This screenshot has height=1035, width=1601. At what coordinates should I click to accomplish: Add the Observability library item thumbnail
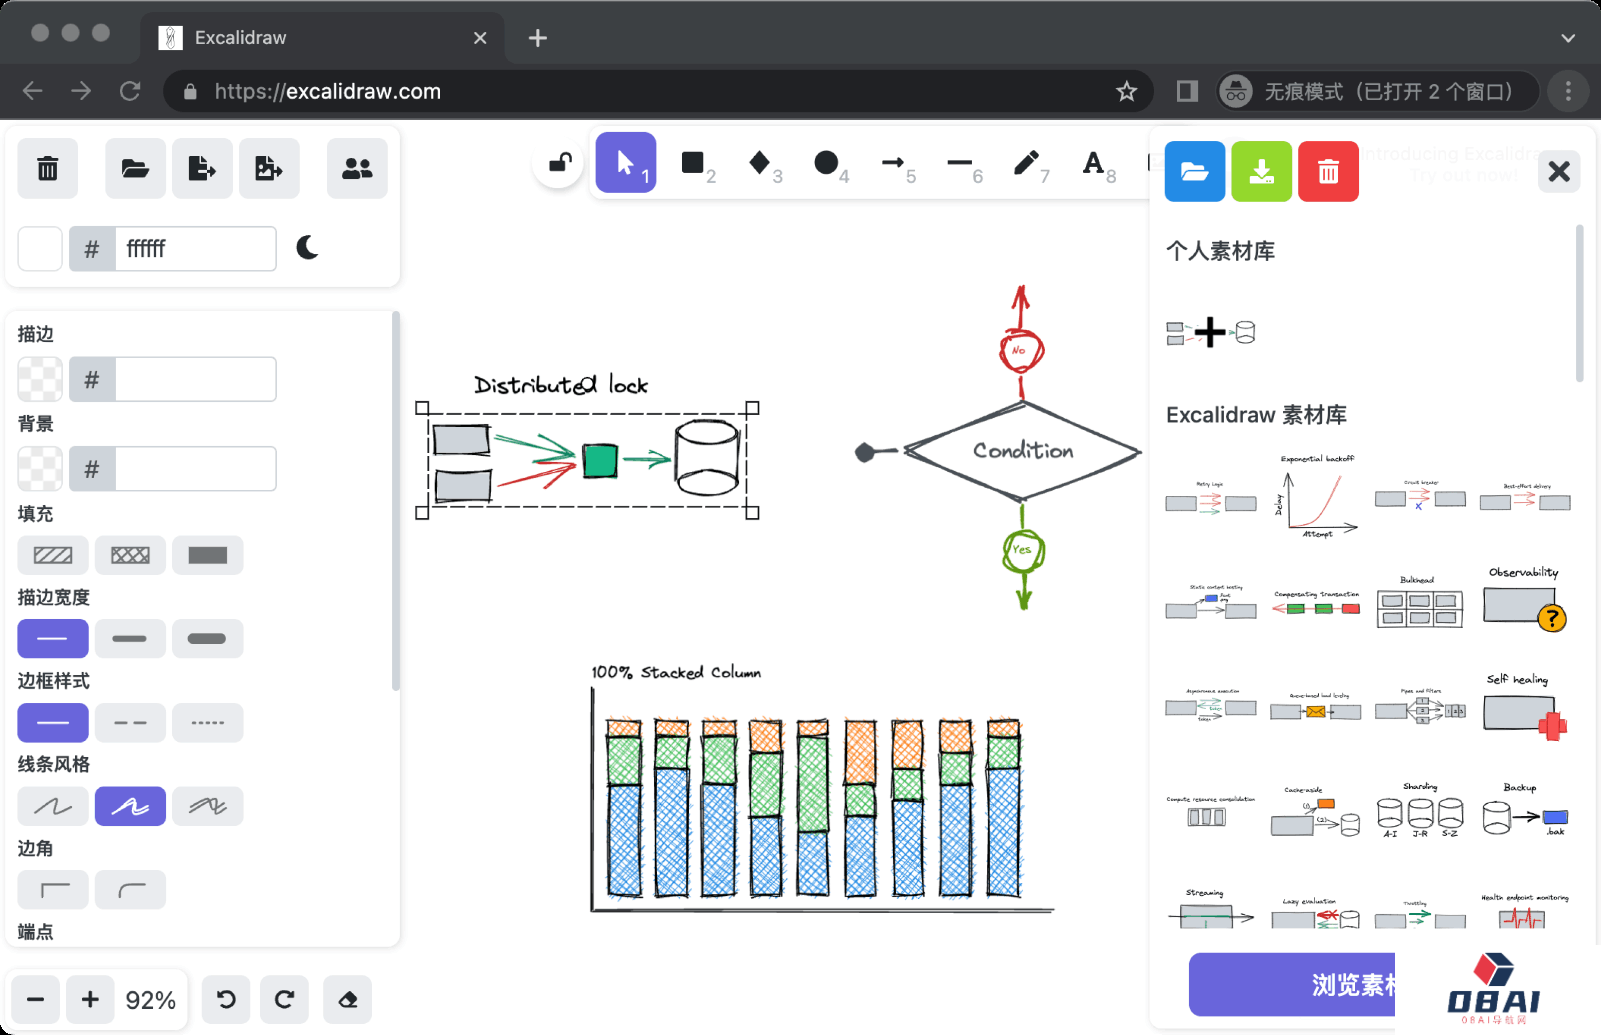click(x=1523, y=601)
